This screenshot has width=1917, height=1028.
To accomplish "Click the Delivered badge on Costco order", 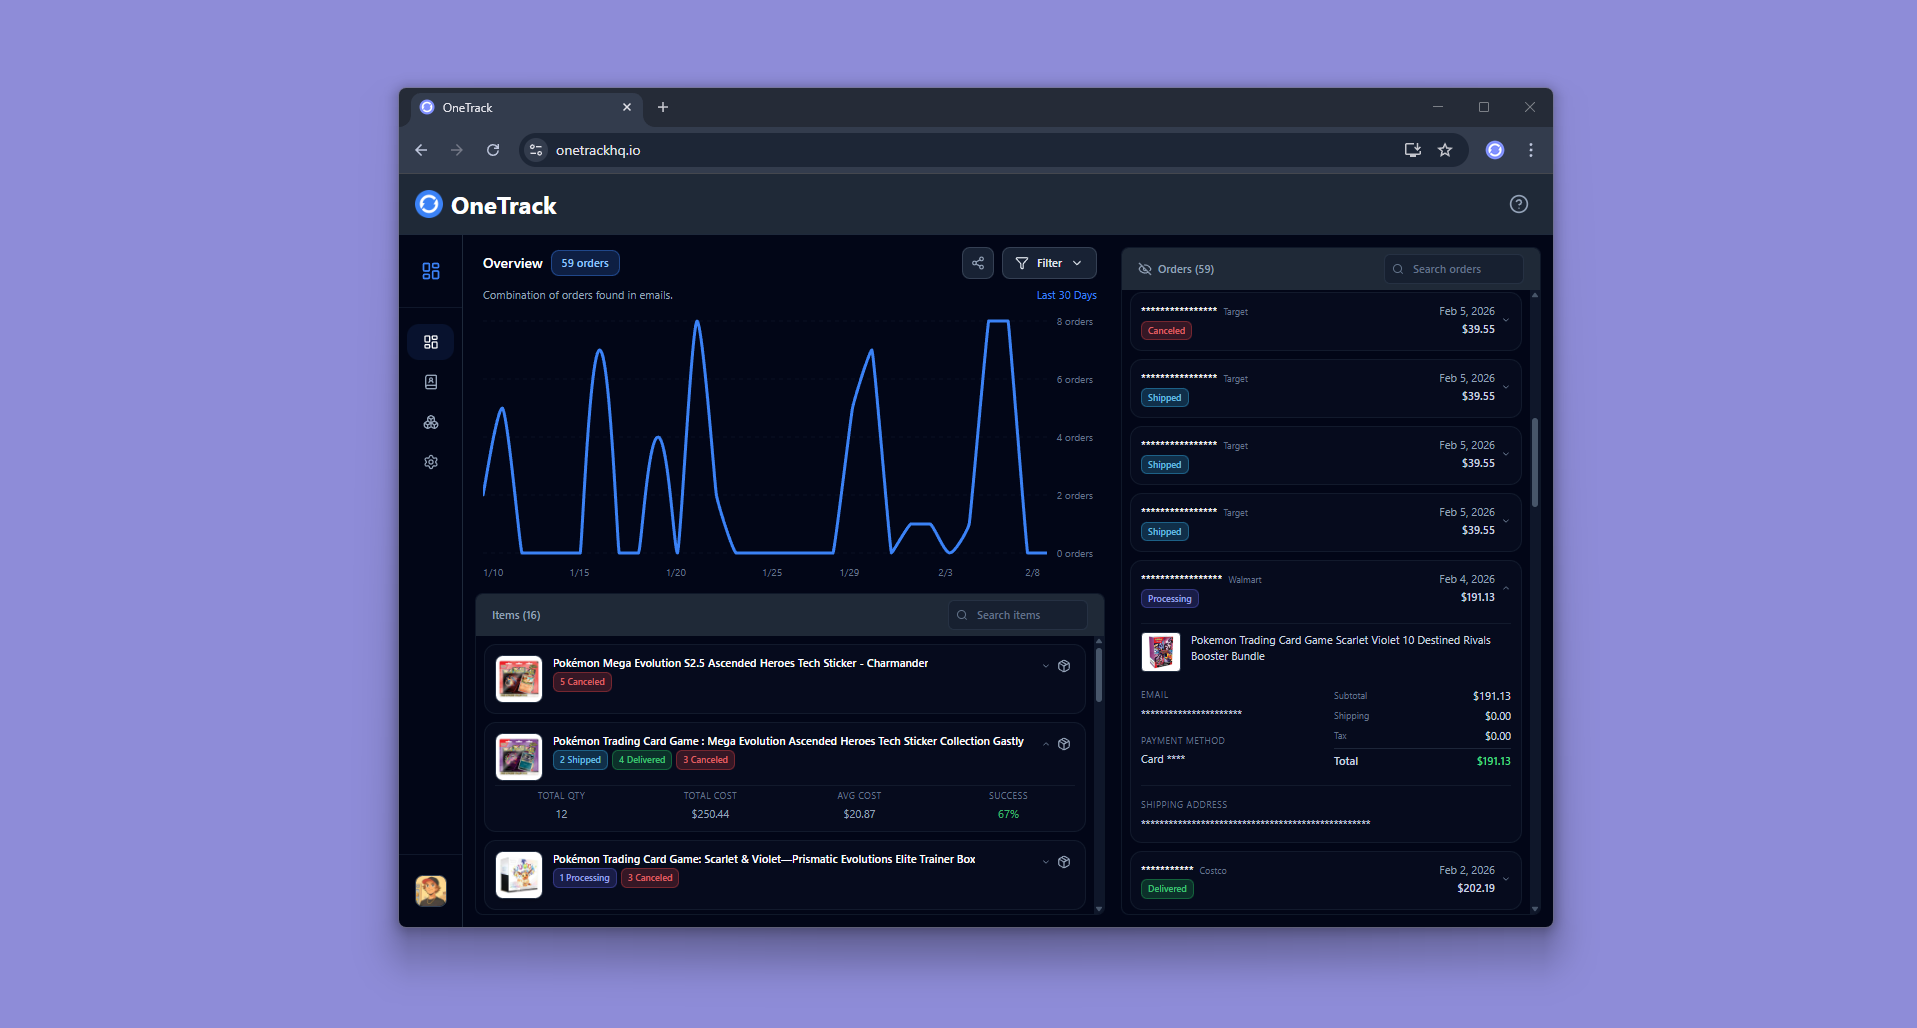I will pyautogui.click(x=1167, y=889).
